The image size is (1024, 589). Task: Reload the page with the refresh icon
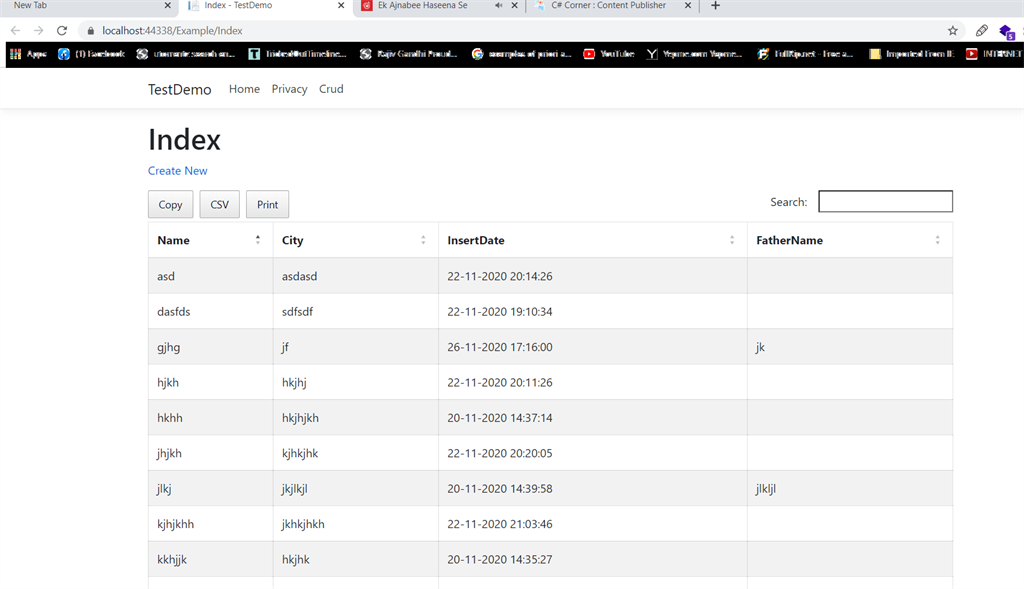(x=62, y=31)
